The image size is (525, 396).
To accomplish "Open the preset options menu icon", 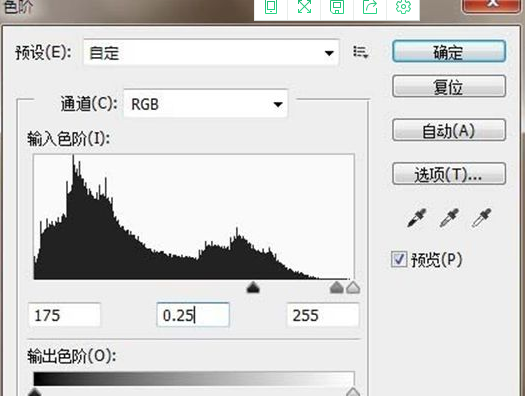I will tap(361, 52).
